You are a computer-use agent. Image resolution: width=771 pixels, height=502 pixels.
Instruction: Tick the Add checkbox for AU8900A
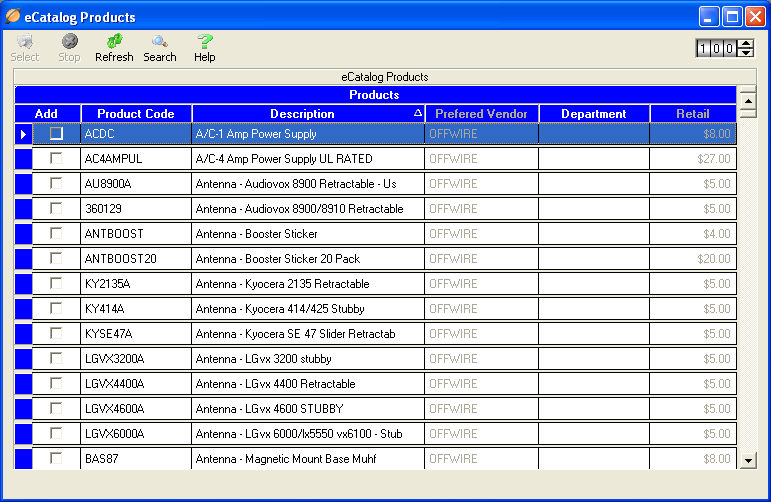(x=56, y=183)
